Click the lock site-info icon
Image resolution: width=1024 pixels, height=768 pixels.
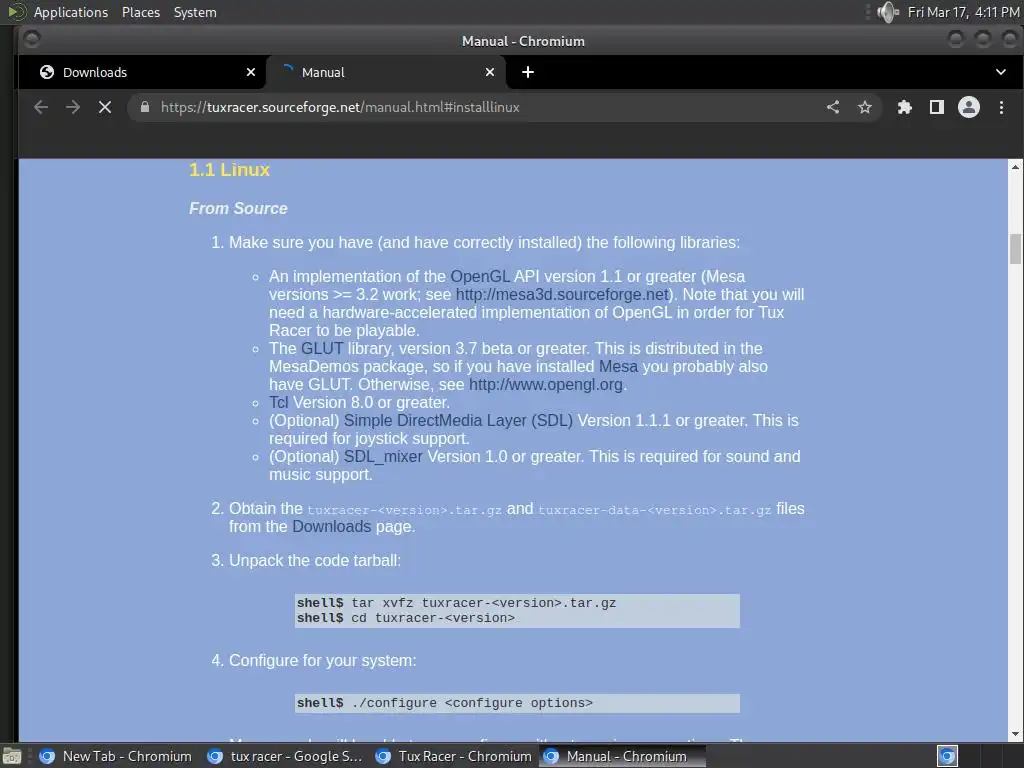[x=145, y=107]
